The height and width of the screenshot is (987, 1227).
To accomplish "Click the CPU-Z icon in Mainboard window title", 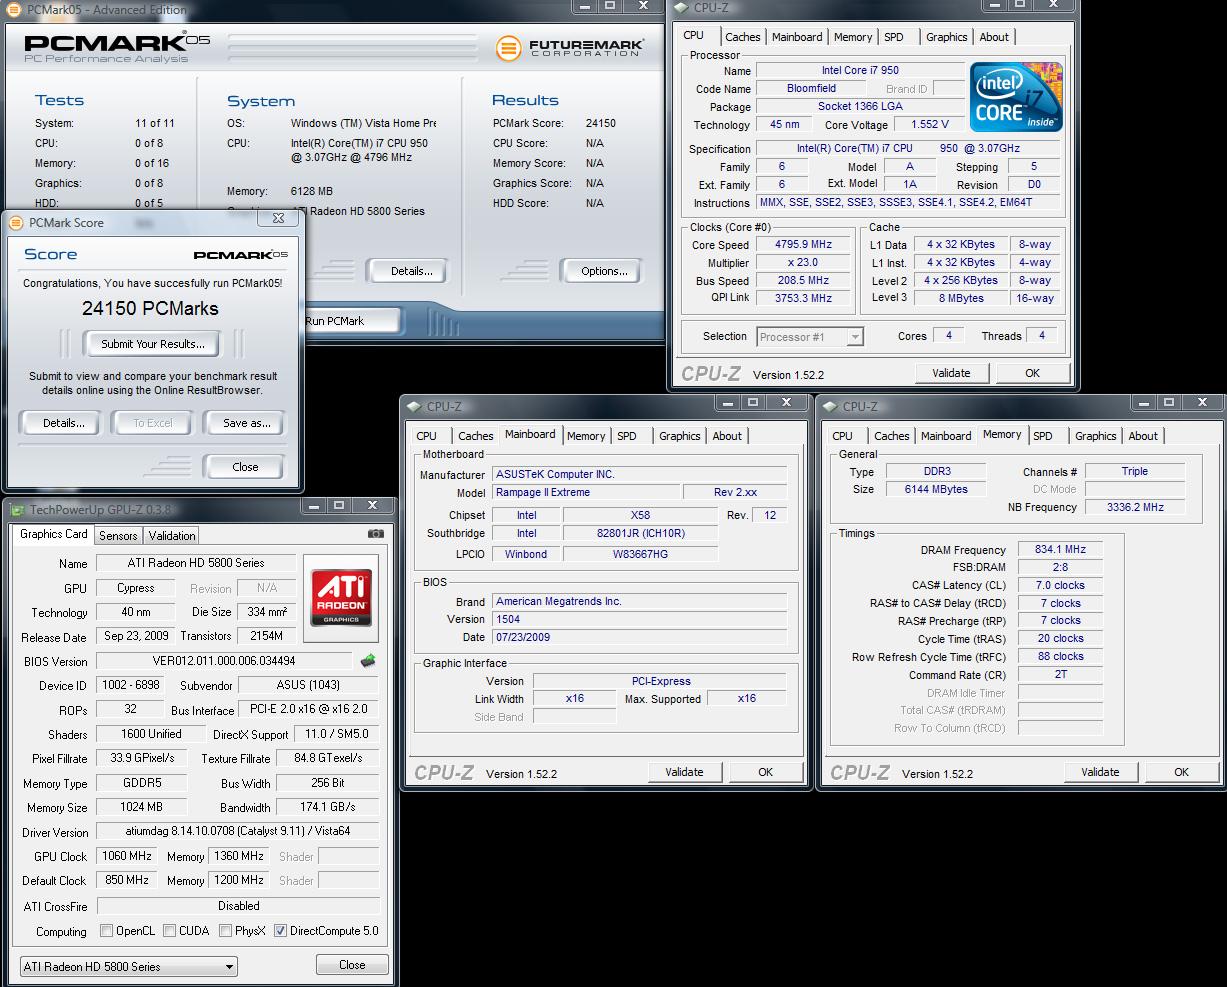I will tap(414, 407).
